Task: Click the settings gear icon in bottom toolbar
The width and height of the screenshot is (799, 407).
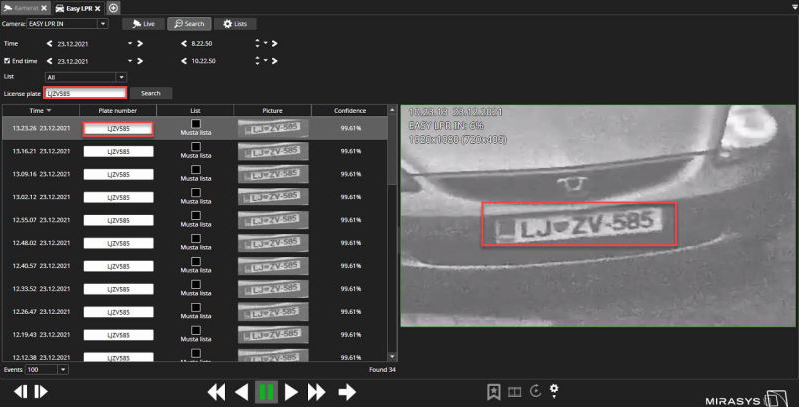Action: 554,390
